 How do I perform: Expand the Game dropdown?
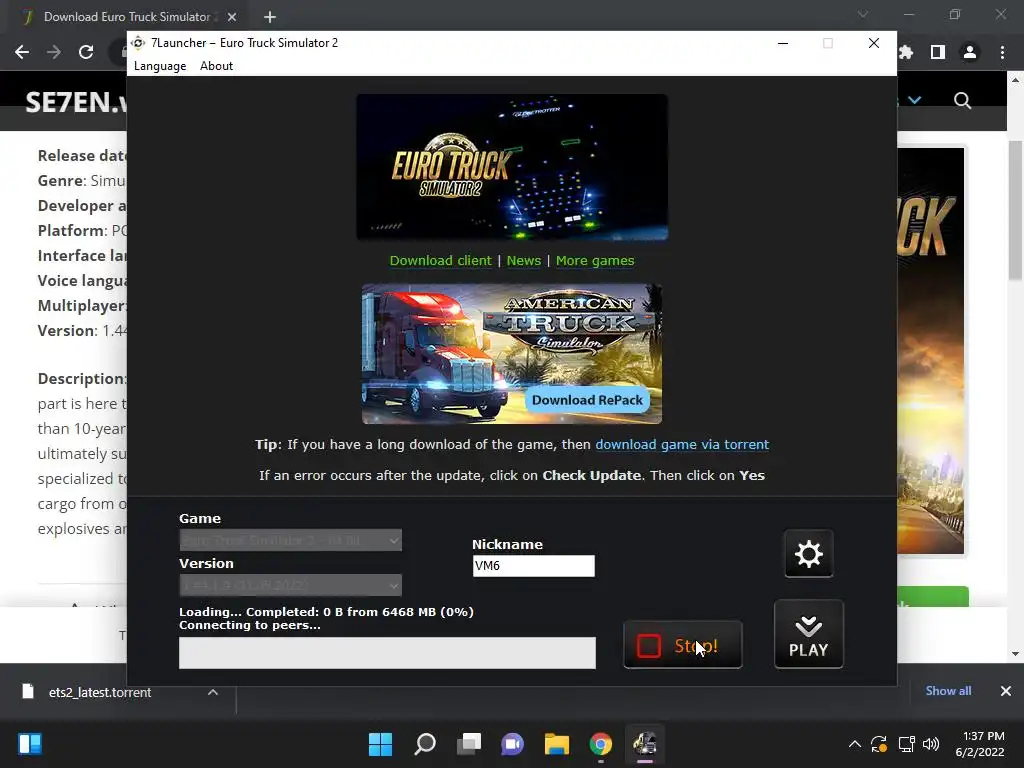click(291, 540)
